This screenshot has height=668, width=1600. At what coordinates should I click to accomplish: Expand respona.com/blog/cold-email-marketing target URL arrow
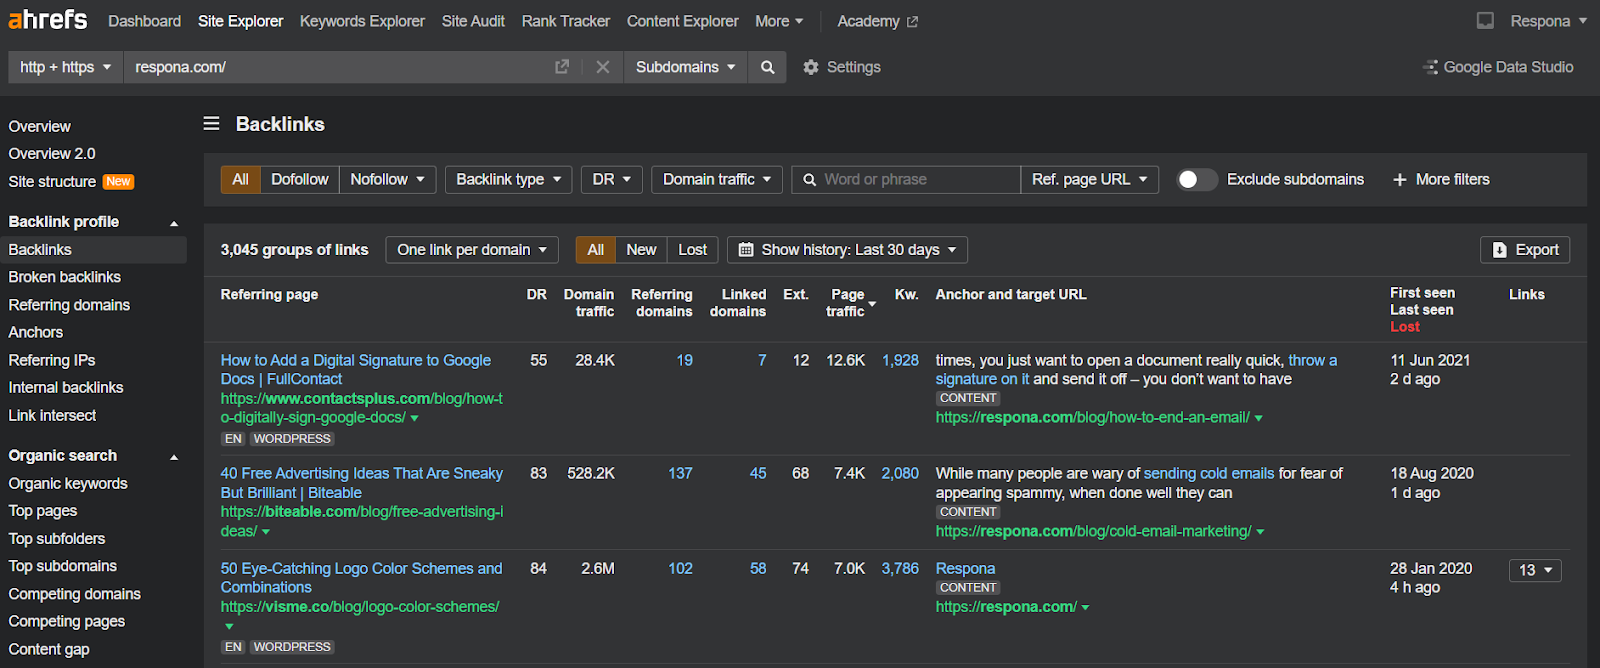1260,532
